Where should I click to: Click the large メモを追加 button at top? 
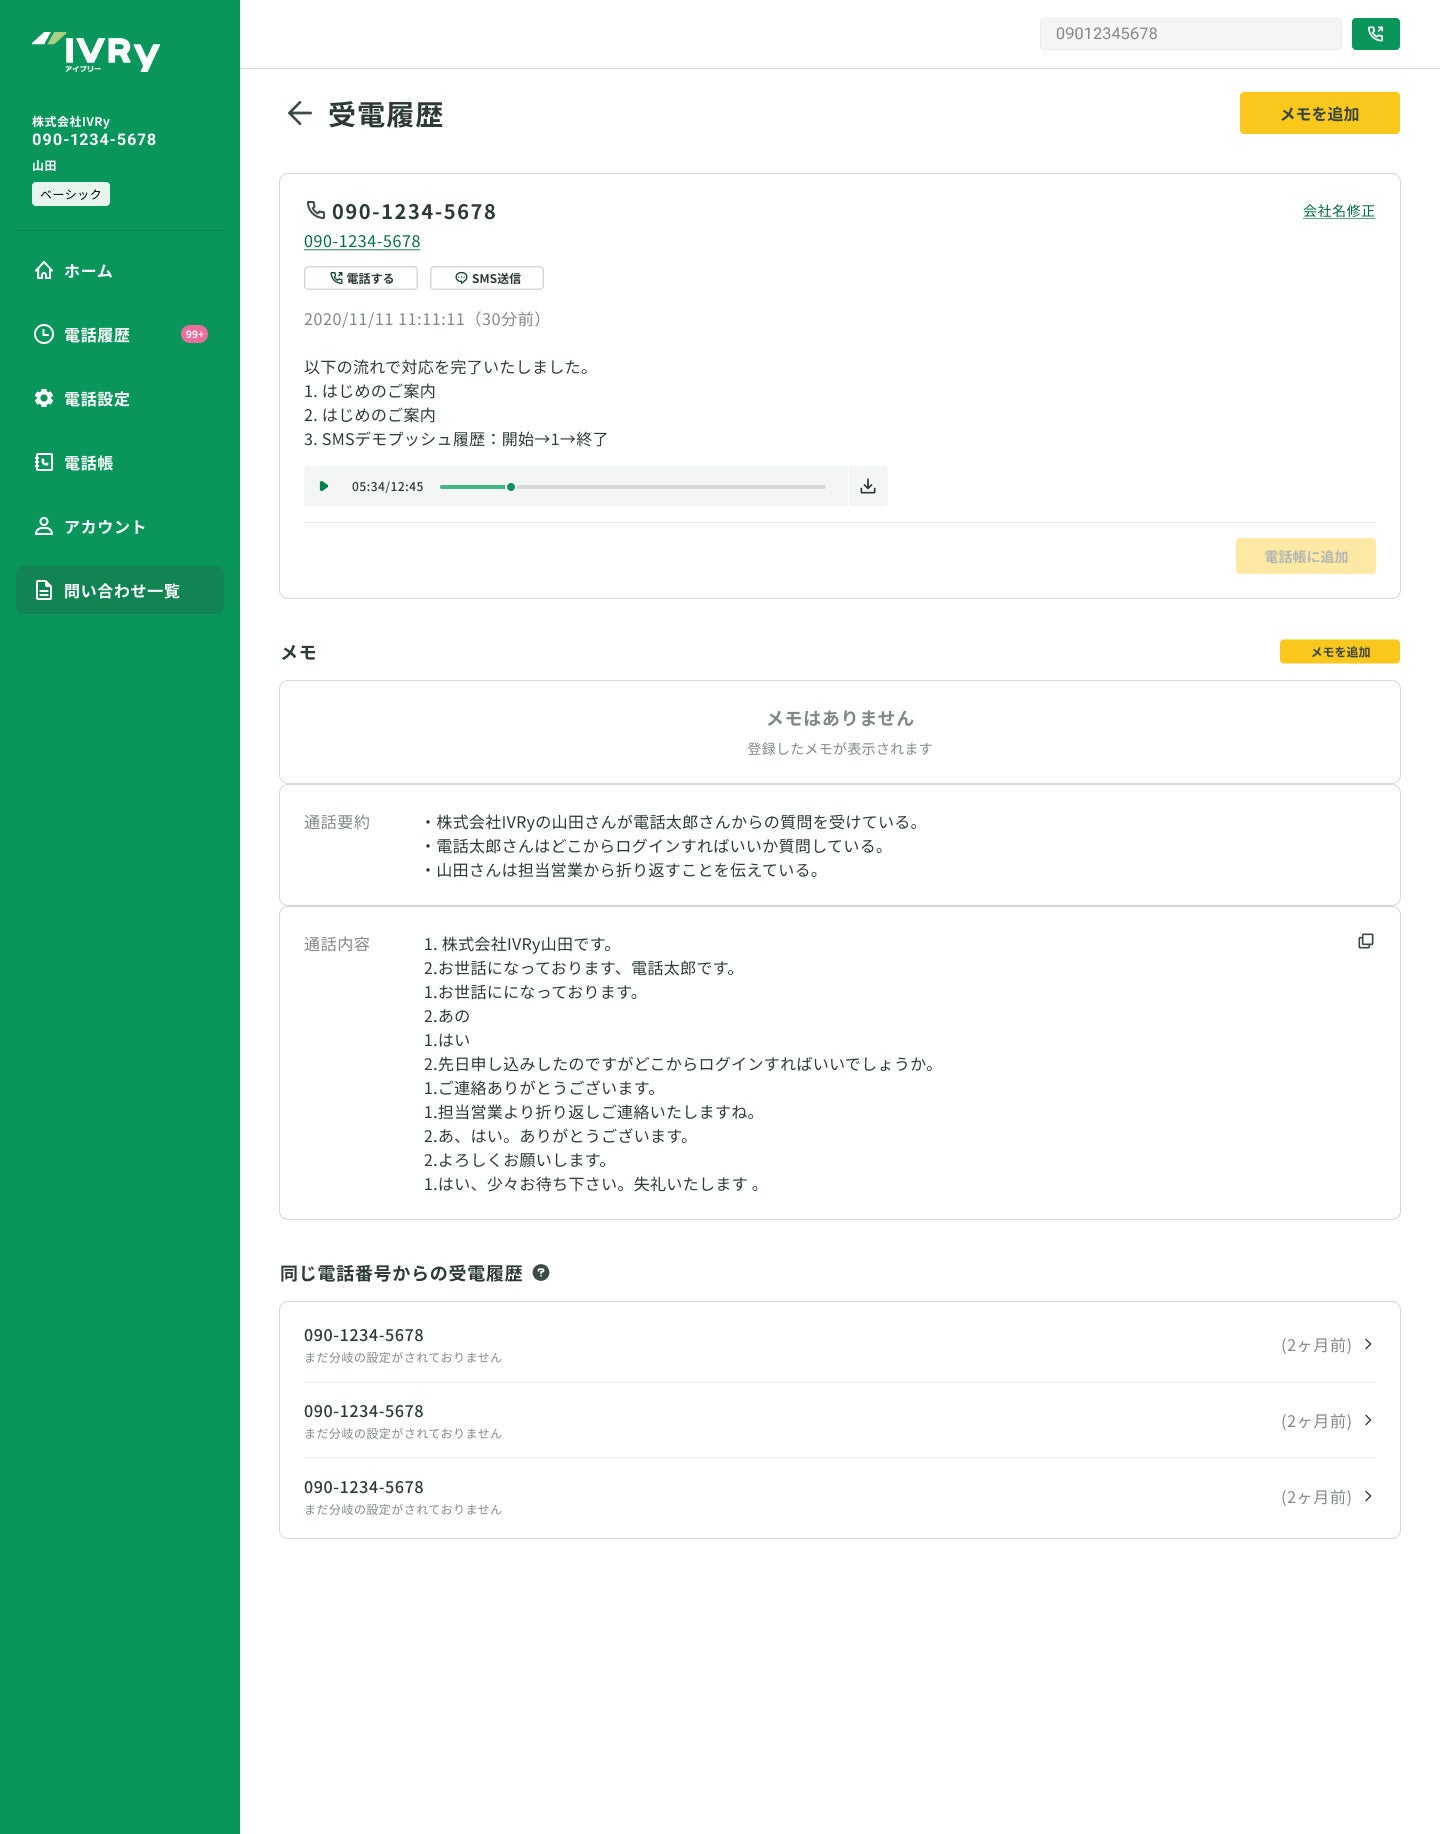(x=1320, y=113)
